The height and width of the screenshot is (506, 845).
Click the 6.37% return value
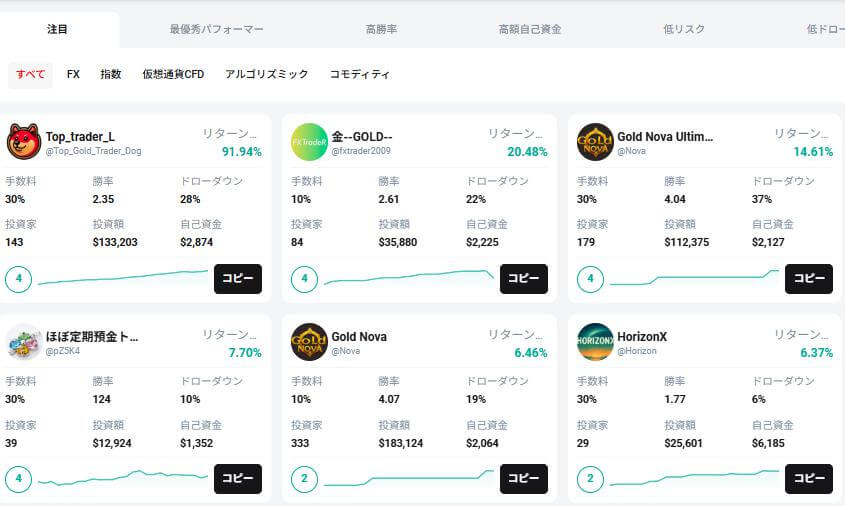coord(817,352)
